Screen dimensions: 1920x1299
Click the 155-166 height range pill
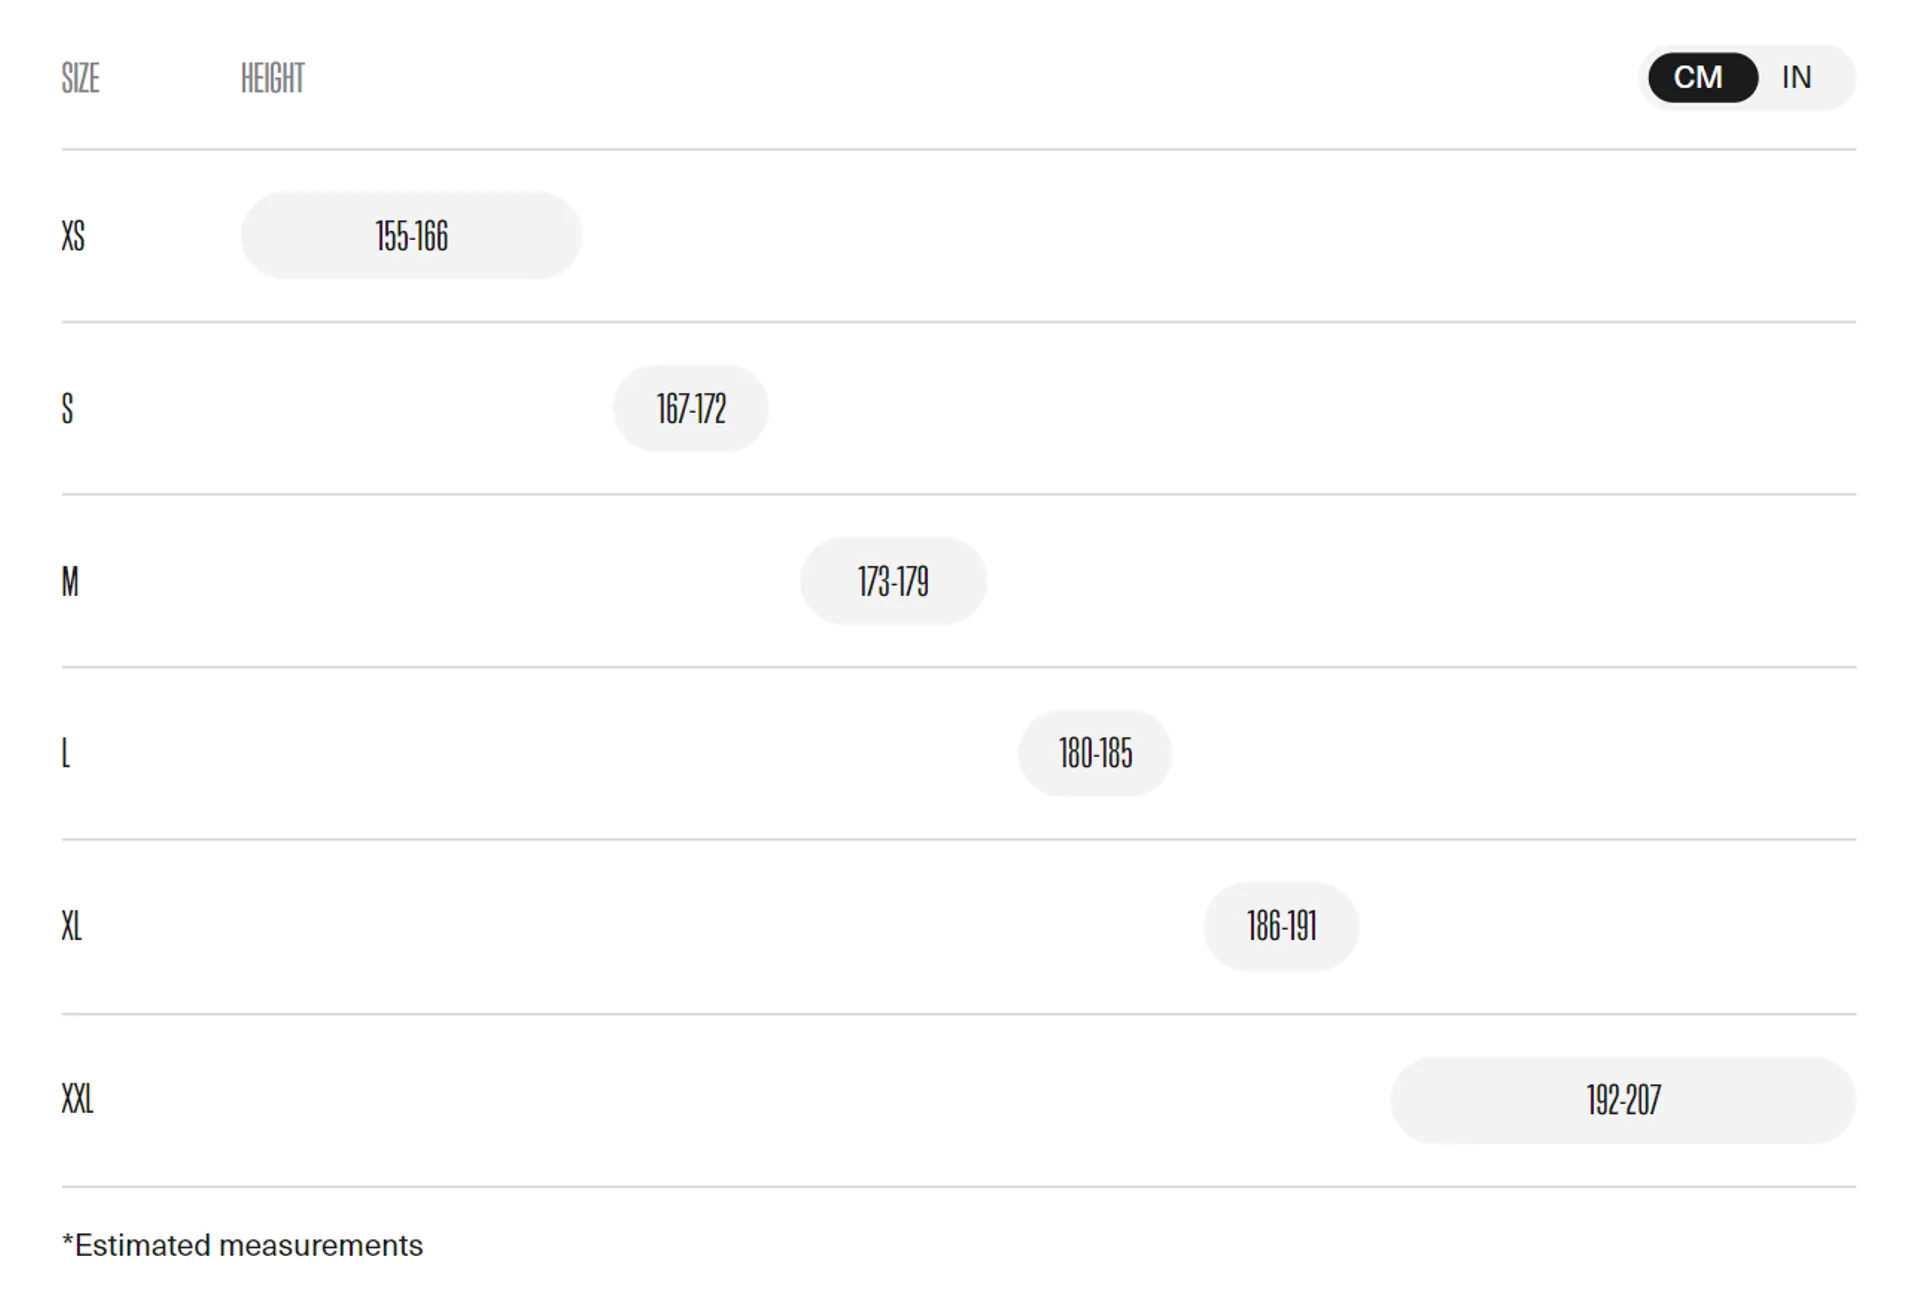pyautogui.click(x=411, y=236)
